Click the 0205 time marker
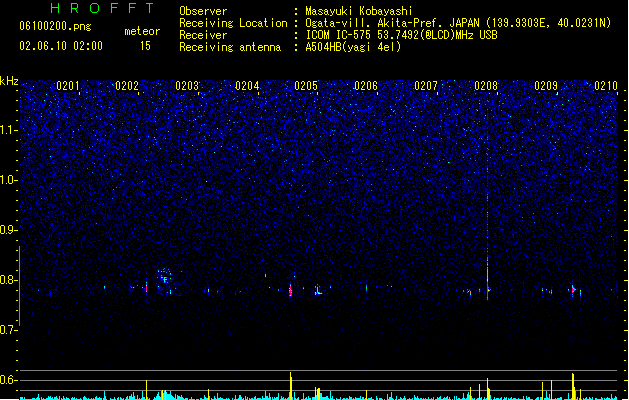Viewport: 629px width, 400px height. click(306, 86)
